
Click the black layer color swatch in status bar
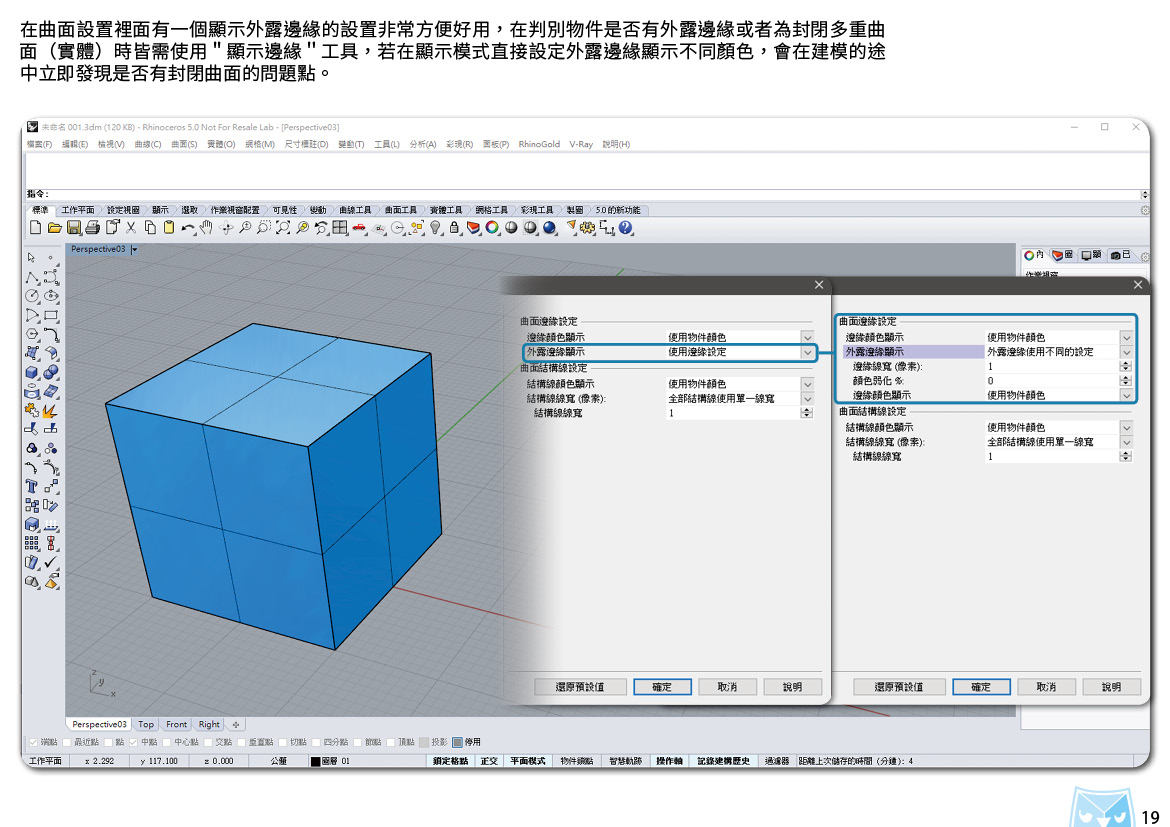point(316,762)
